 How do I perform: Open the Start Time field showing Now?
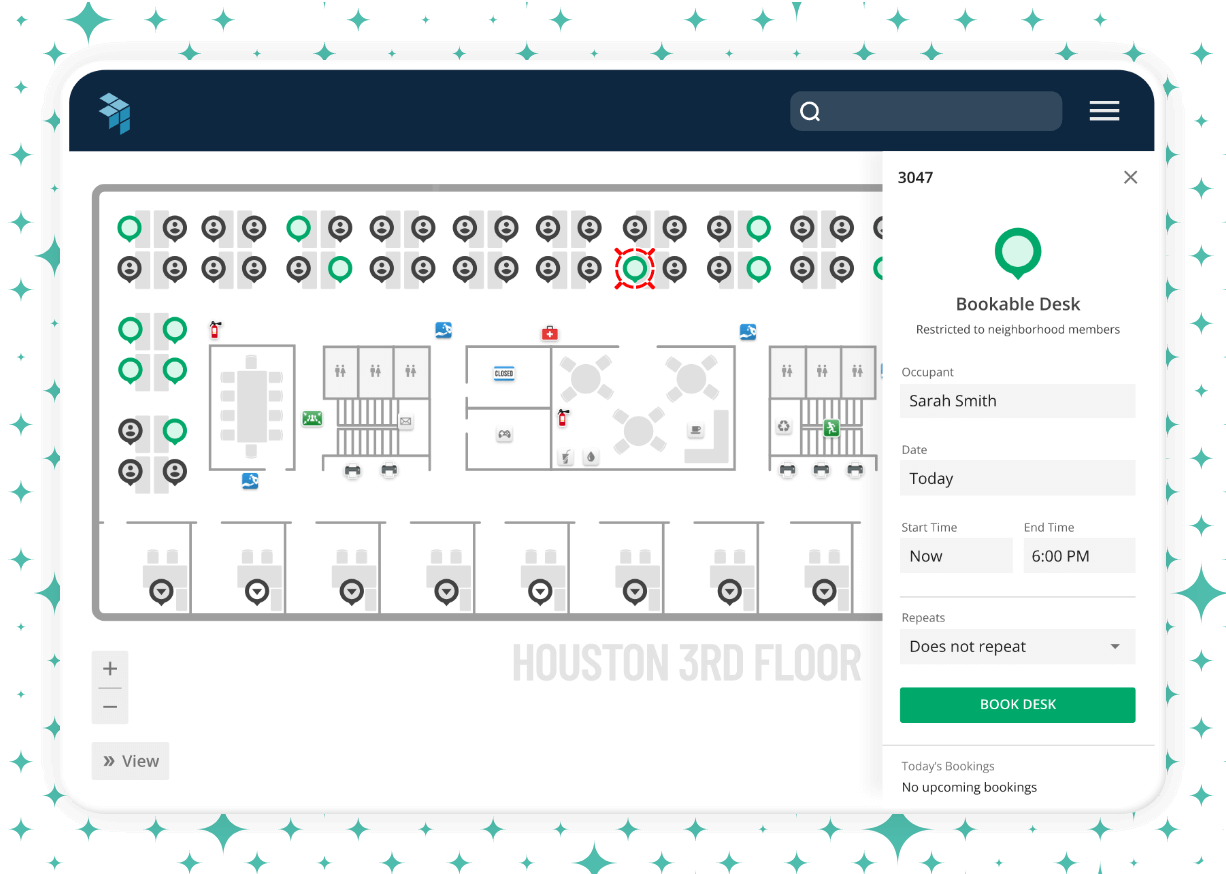click(x=957, y=556)
